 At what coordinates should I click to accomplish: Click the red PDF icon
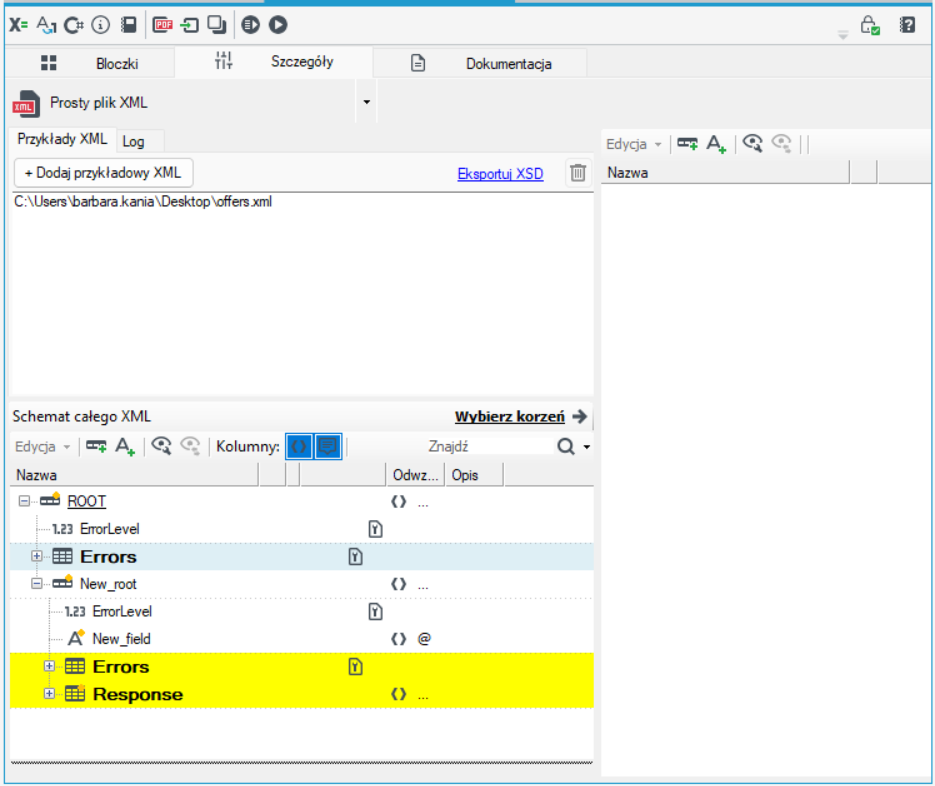163,25
